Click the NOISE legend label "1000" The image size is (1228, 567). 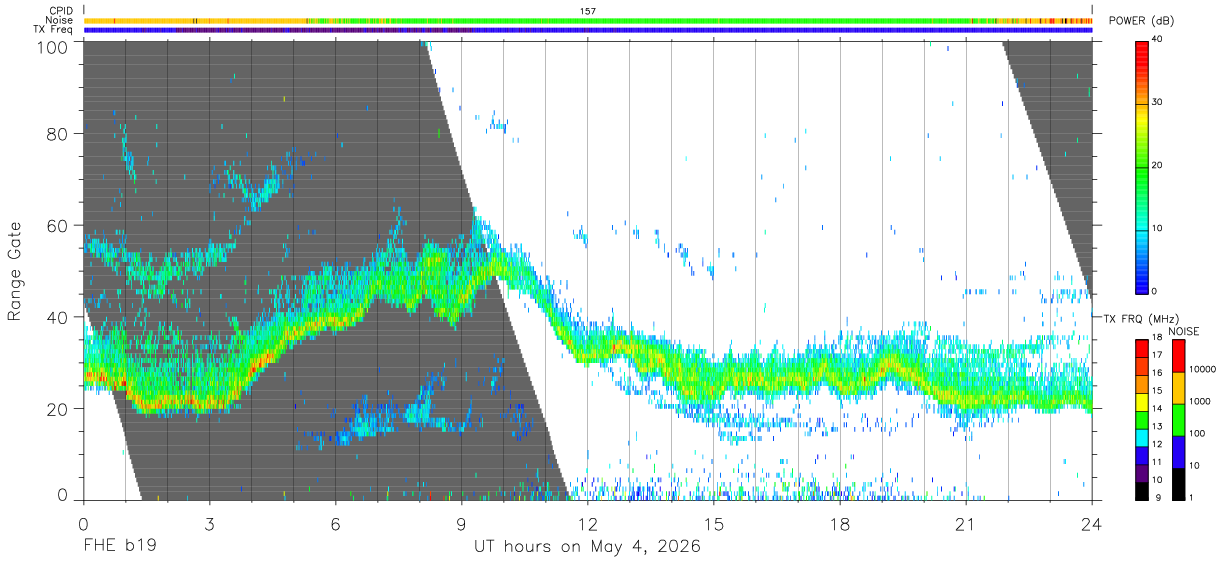click(x=1199, y=401)
